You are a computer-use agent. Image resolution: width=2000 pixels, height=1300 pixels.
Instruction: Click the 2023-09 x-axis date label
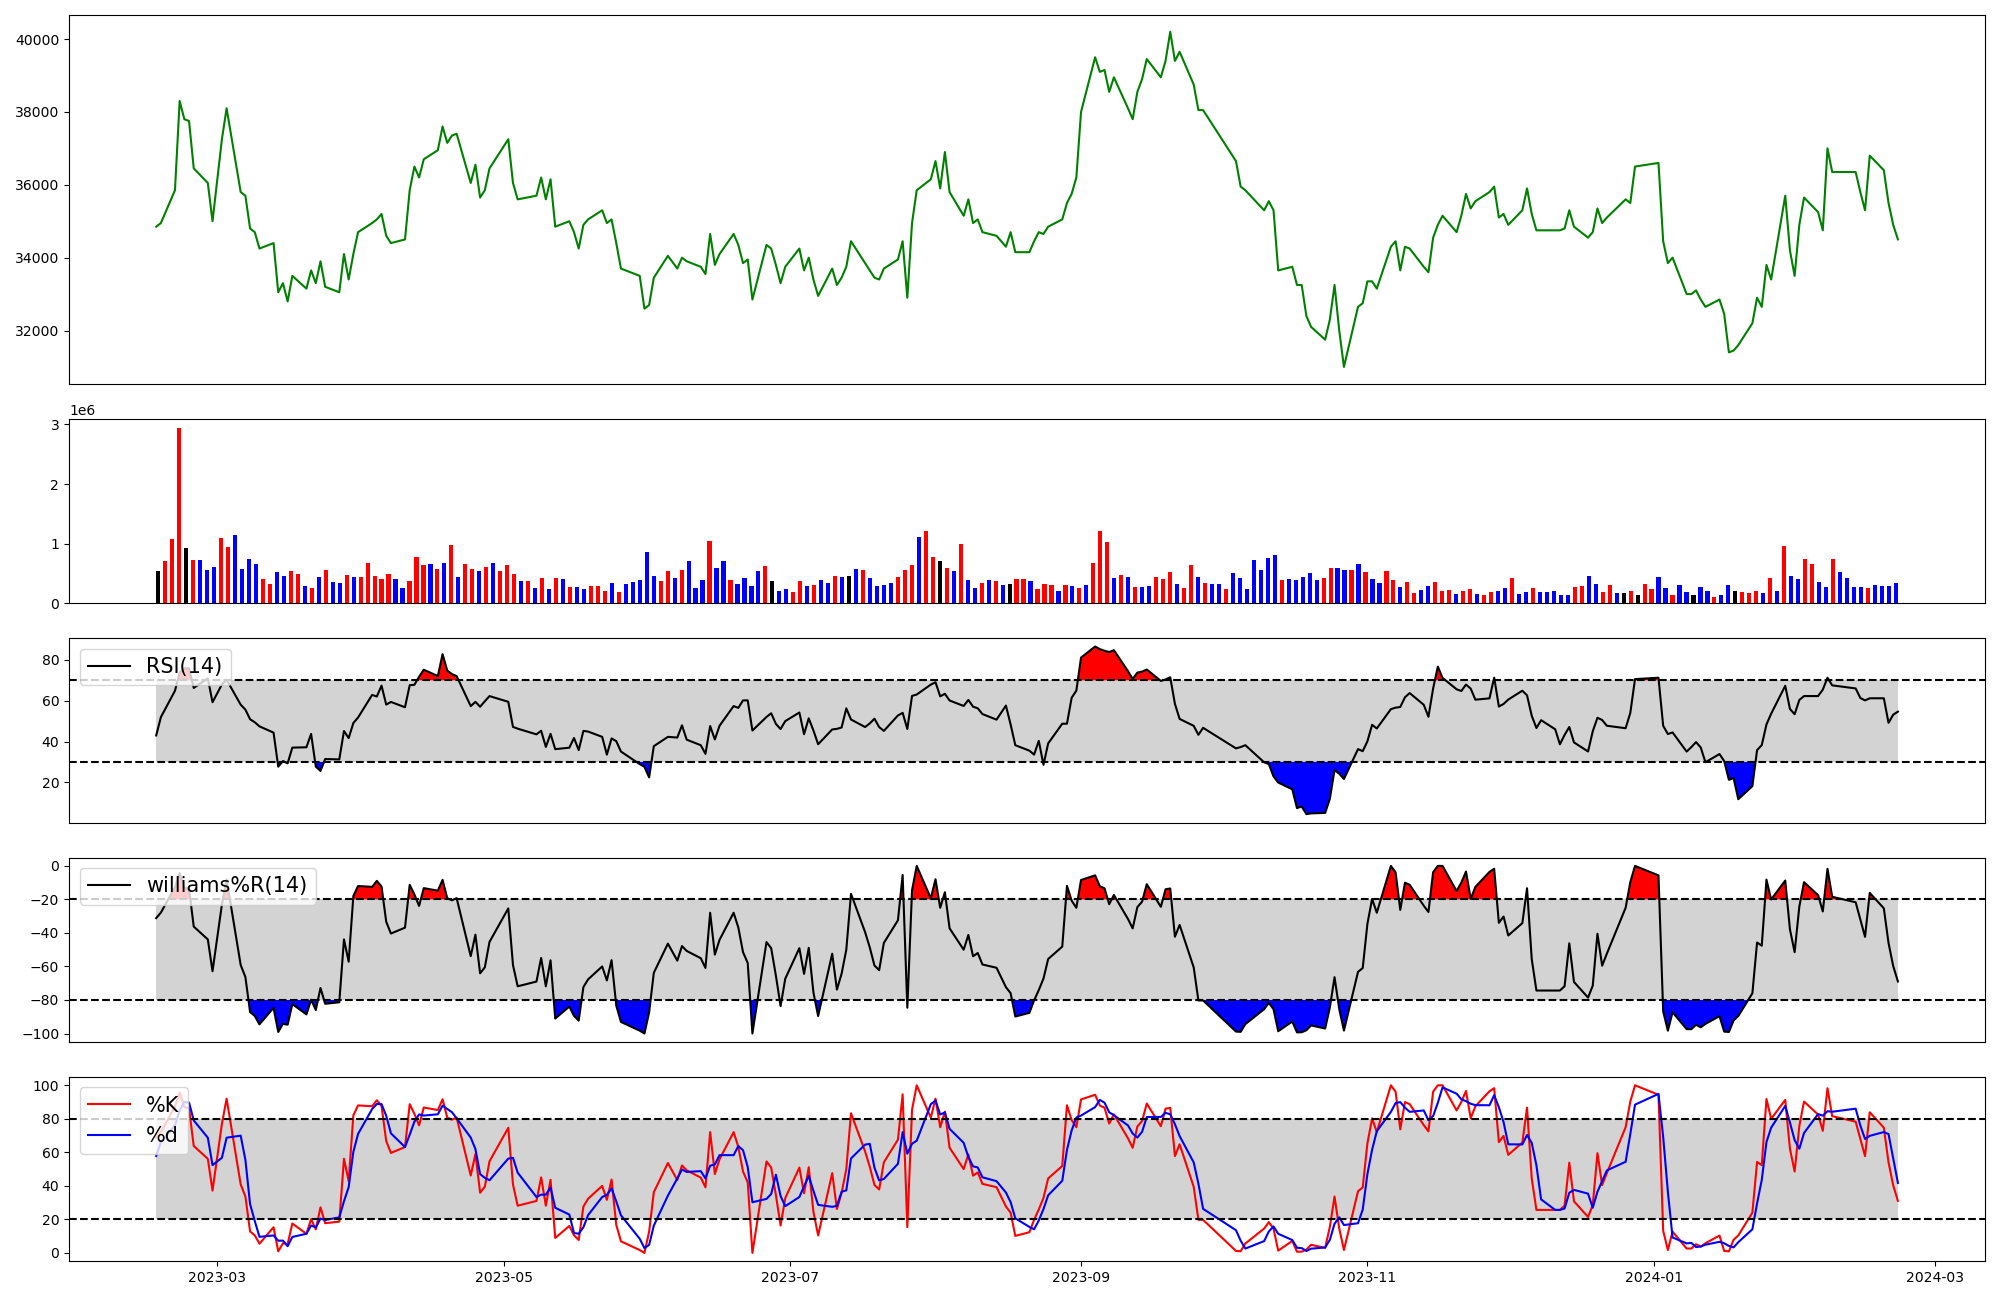tap(1081, 1277)
